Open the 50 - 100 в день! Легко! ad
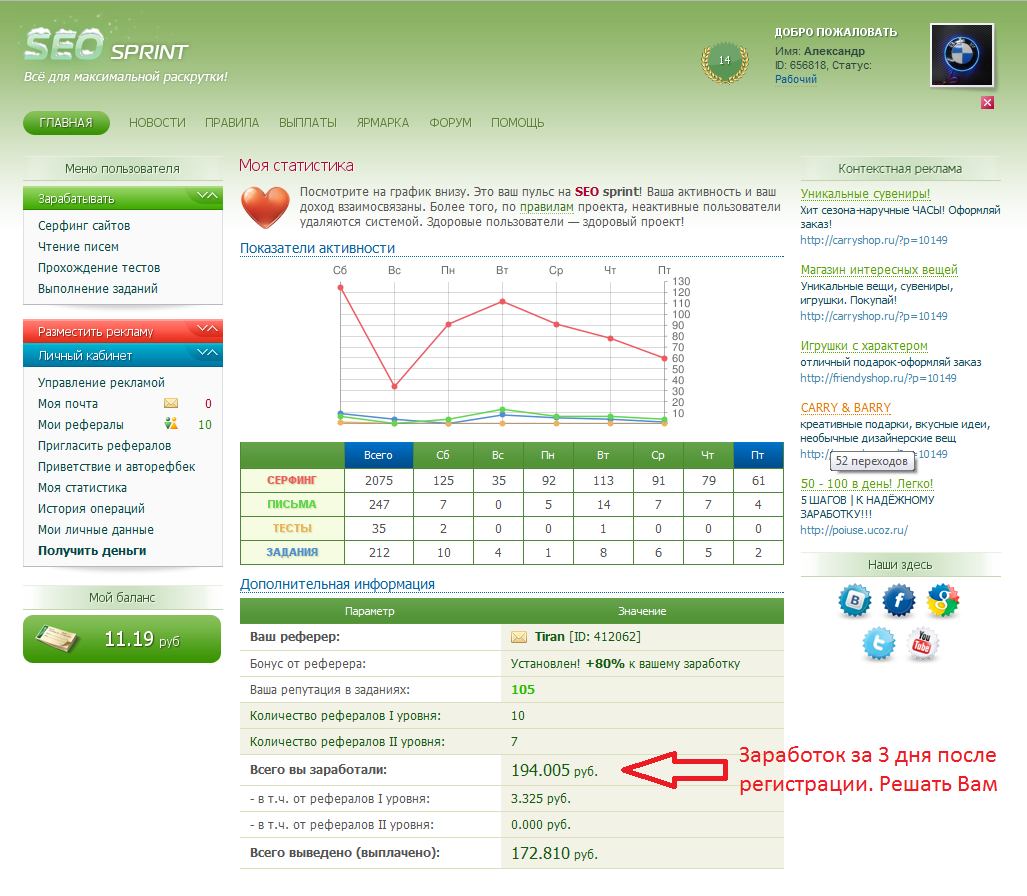The width and height of the screenshot is (1027, 896). [867, 483]
